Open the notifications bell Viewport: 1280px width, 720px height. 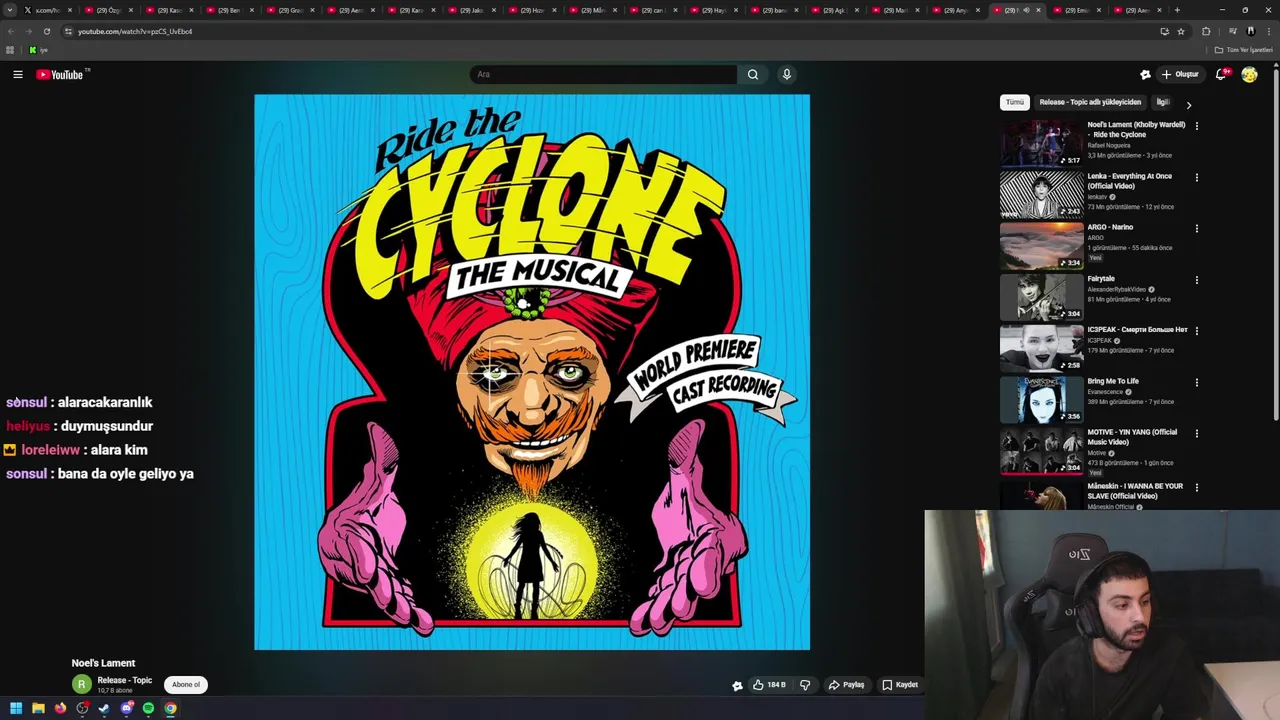(x=1221, y=74)
